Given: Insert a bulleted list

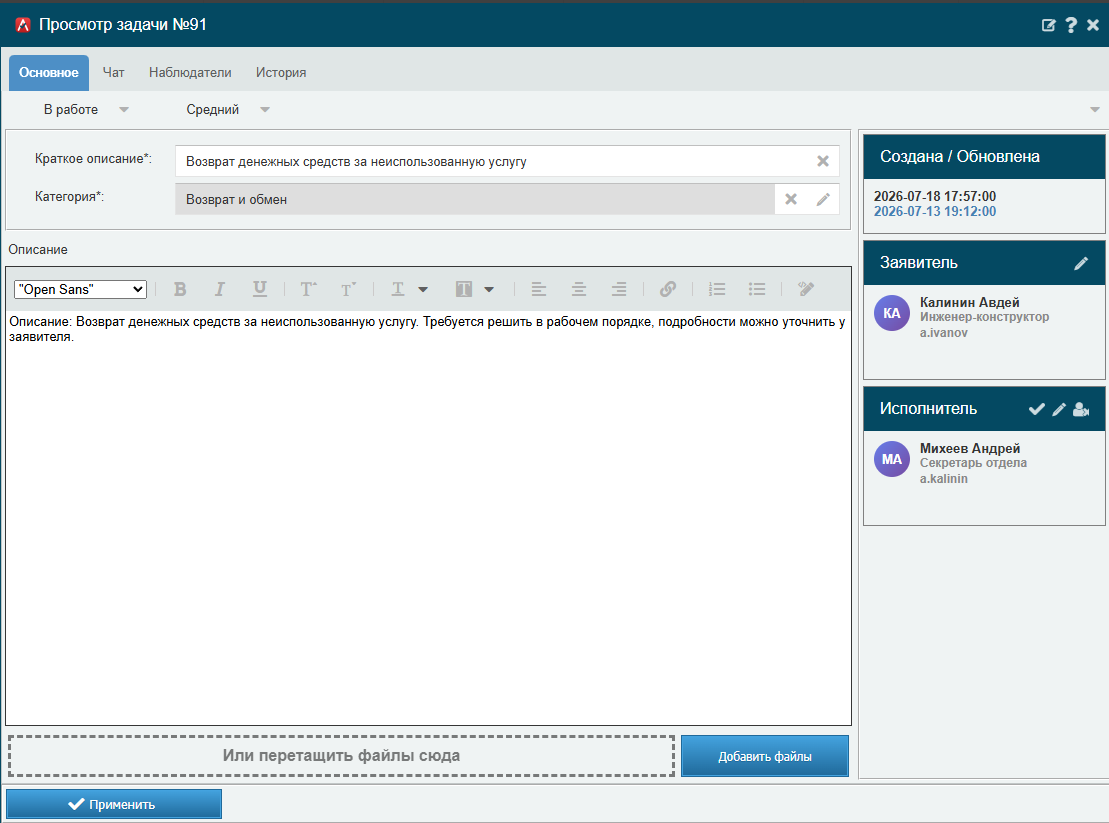Looking at the screenshot, I should point(757,289).
